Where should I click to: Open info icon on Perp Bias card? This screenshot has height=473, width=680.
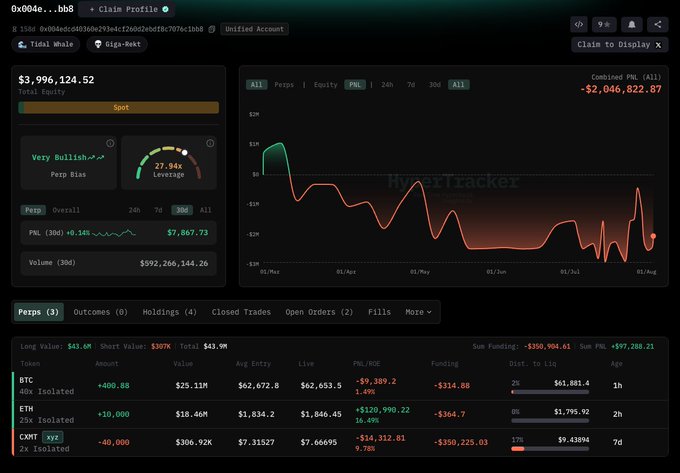pyautogui.click(x=110, y=143)
